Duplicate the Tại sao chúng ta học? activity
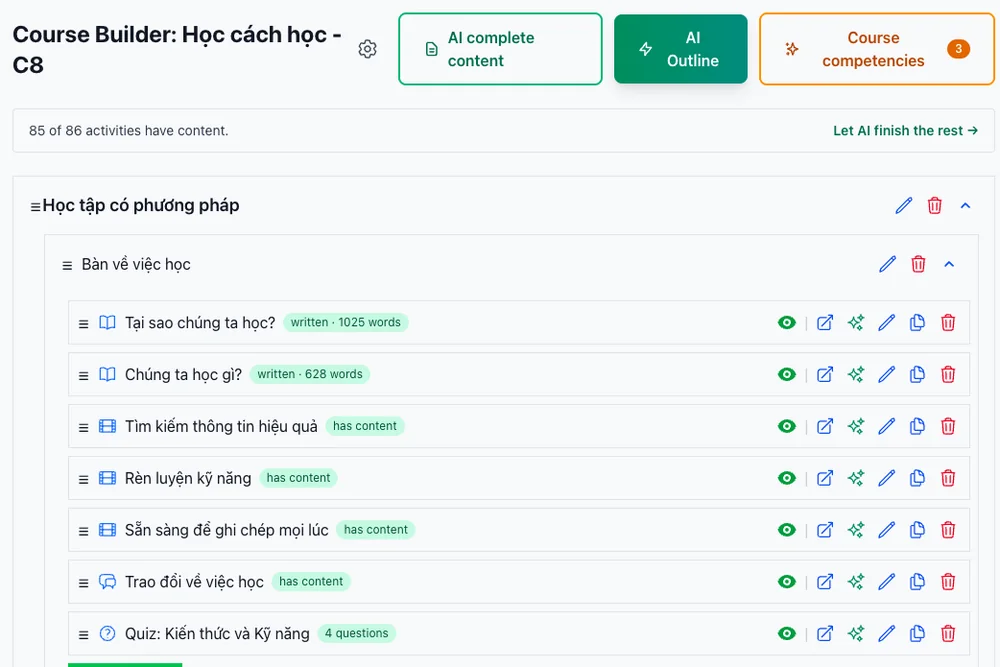The width and height of the screenshot is (1000, 667). click(x=917, y=323)
